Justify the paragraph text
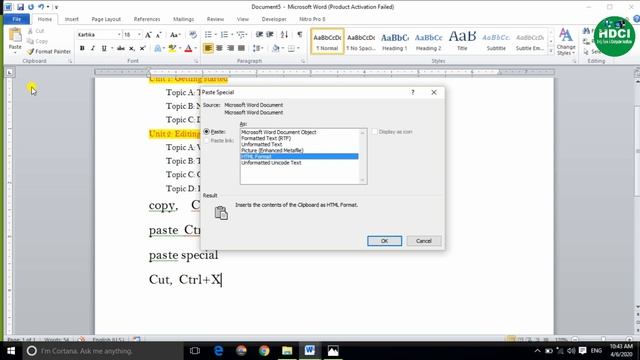The image size is (640, 360). (x=242, y=48)
